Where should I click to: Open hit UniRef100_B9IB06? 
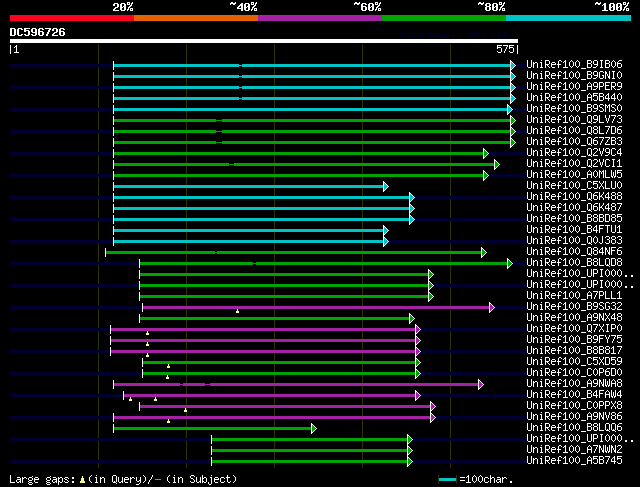(x=574, y=64)
